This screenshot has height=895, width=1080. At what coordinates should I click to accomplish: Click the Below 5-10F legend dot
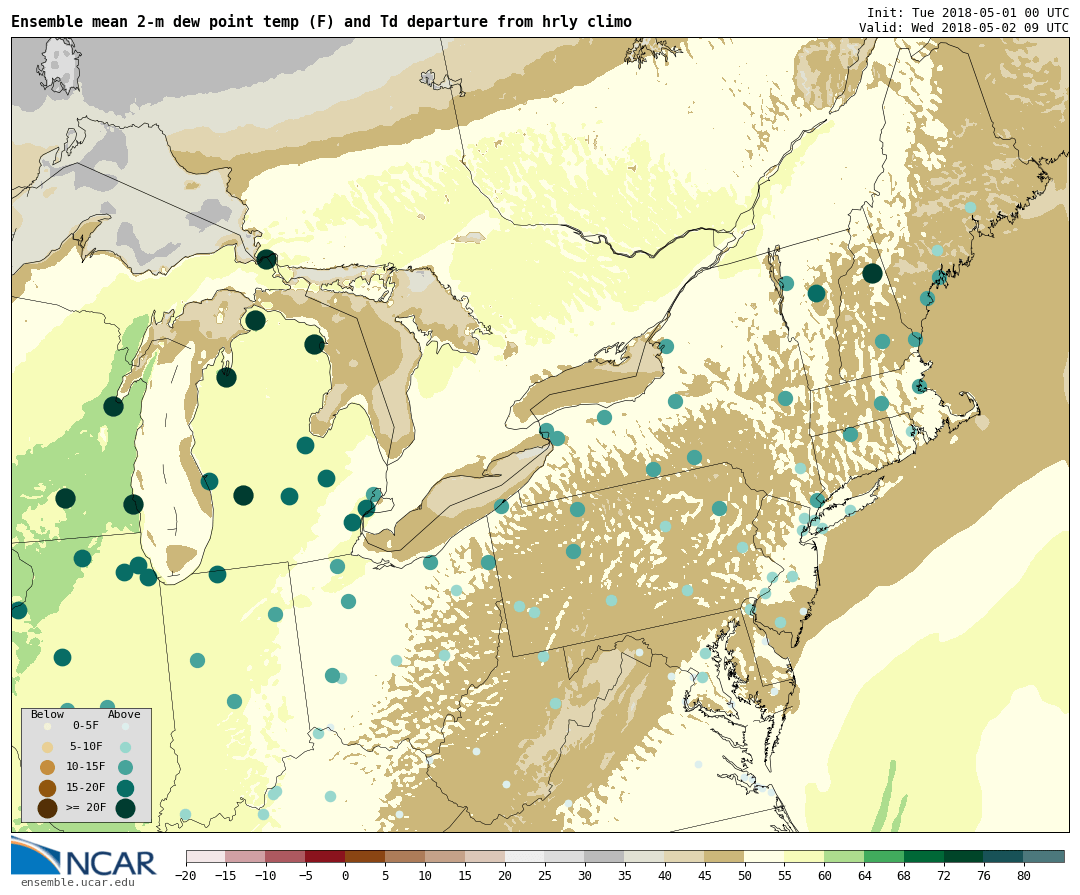click(48, 747)
